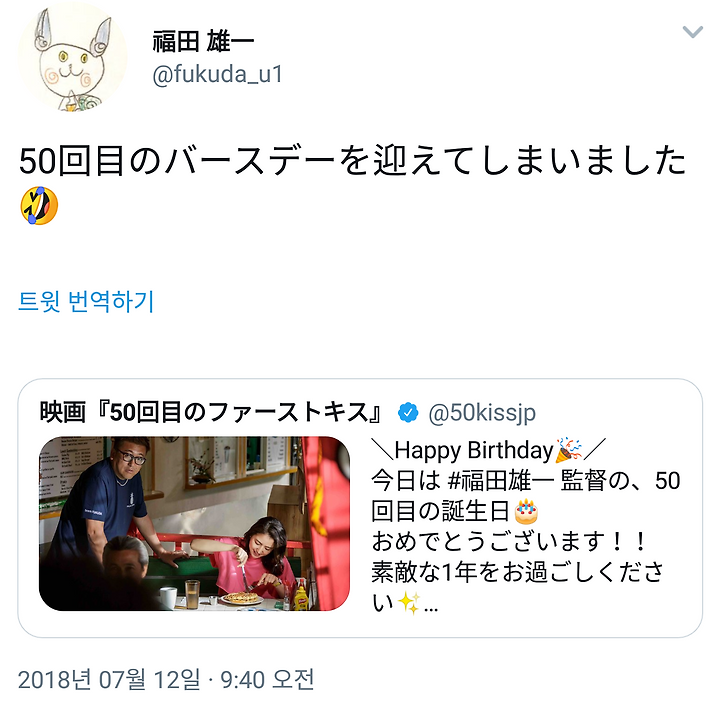Click the 9:40 오전 time of the tweet

click(x=268, y=679)
